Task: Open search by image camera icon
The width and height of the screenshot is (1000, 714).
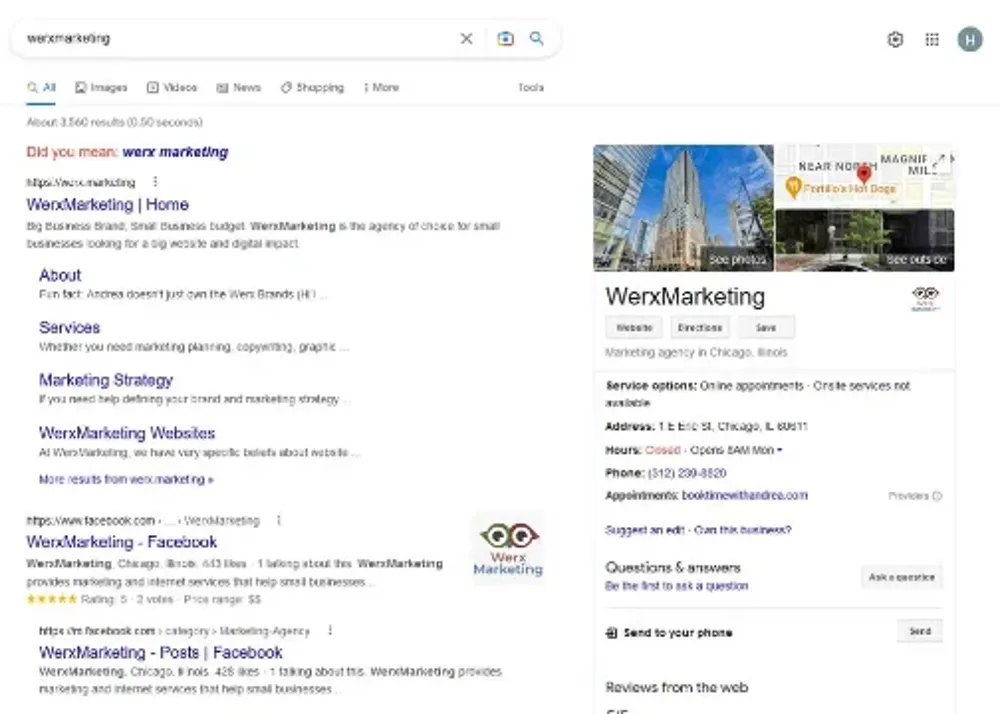Action: point(505,39)
